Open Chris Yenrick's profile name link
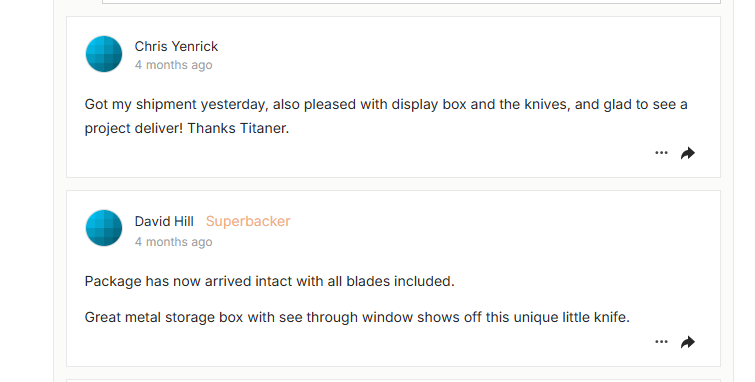755x382 pixels. coord(176,46)
